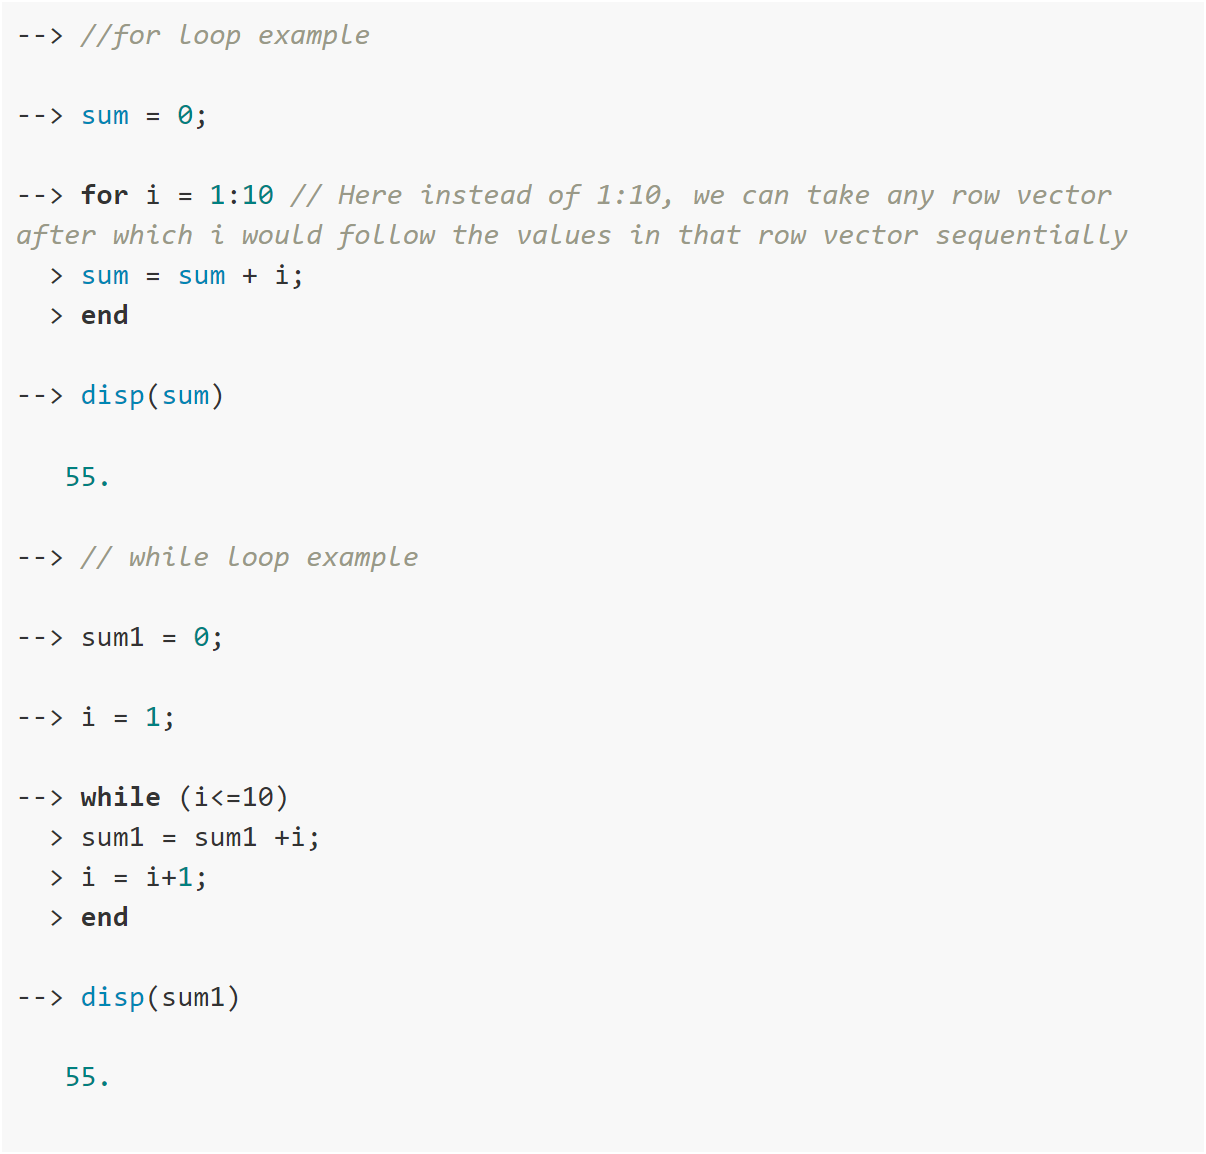
Task: Click the "end" keyword closing the while loop
Action: pyautogui.click(x=104, y=917)
